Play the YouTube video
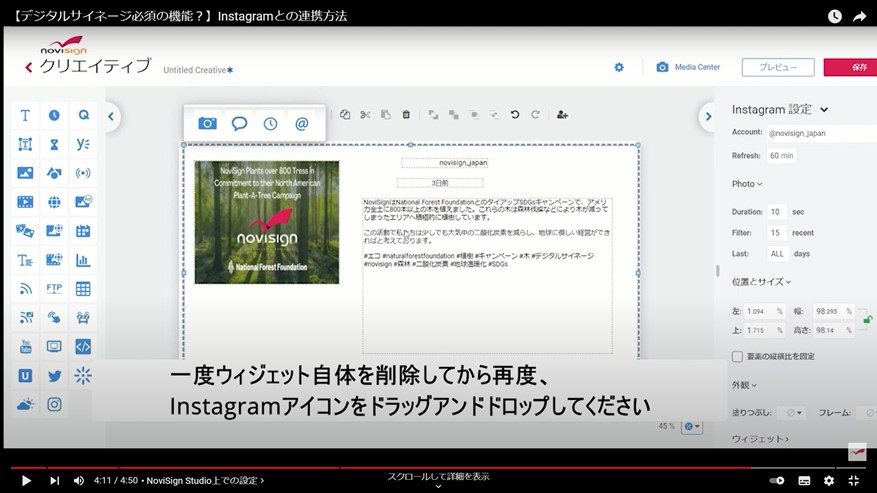This screenshot has height=493, width=877. (x=26, y=480)
